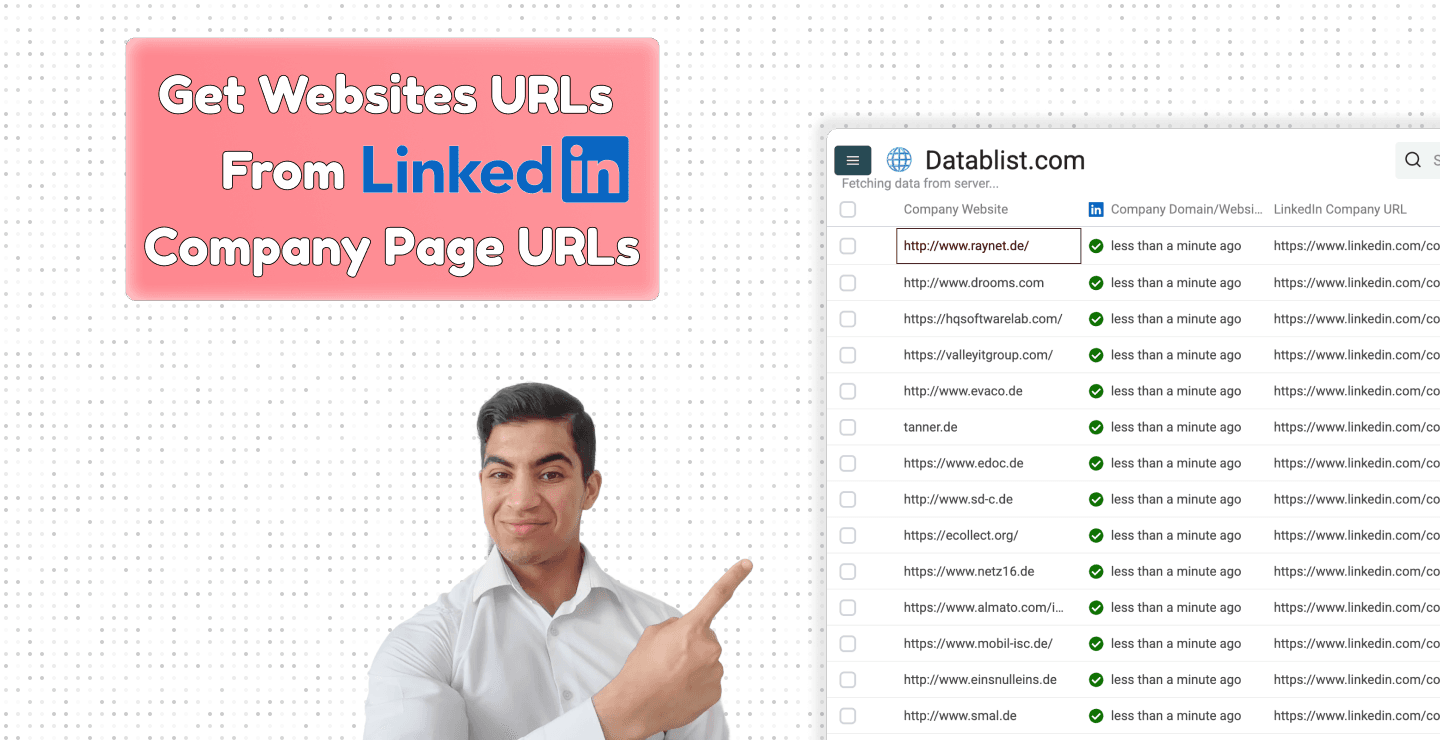Click the globe icon beside Datablist.com
The width and height of the screenshot is (1440, 740).
click(898, 160)
